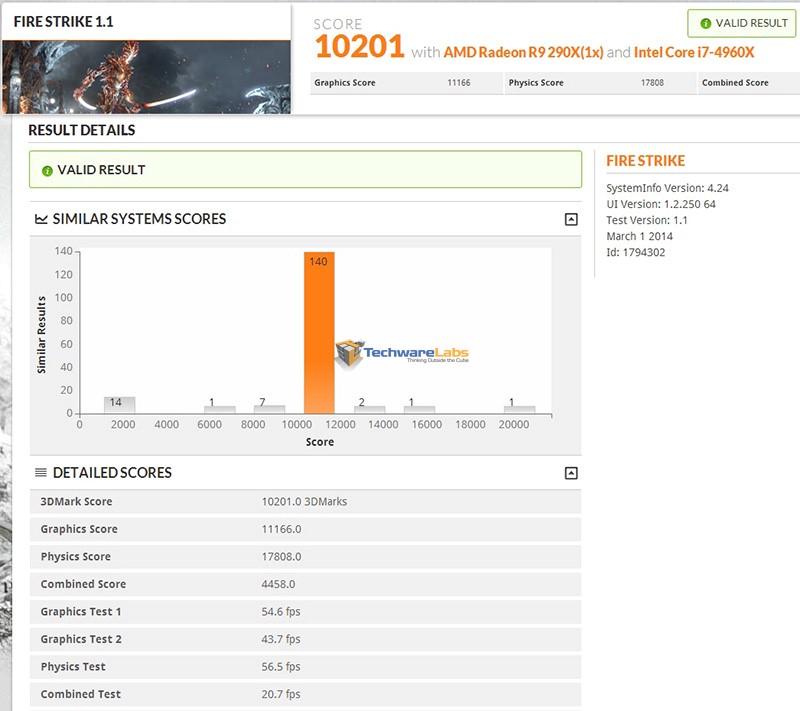The image size is (800, 711).
Task: Click Combined Test value 20.7 fps
Action: tap(281, 695)
